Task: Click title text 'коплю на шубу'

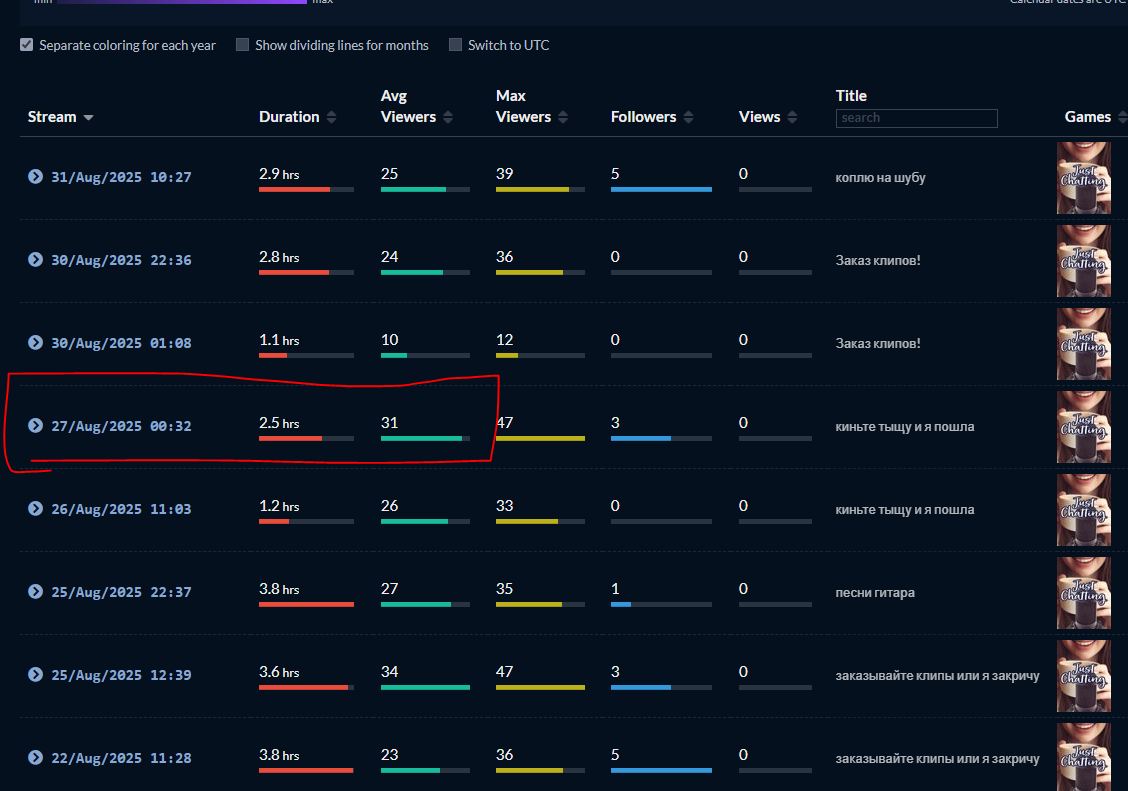Action: [x=881, y=178]
